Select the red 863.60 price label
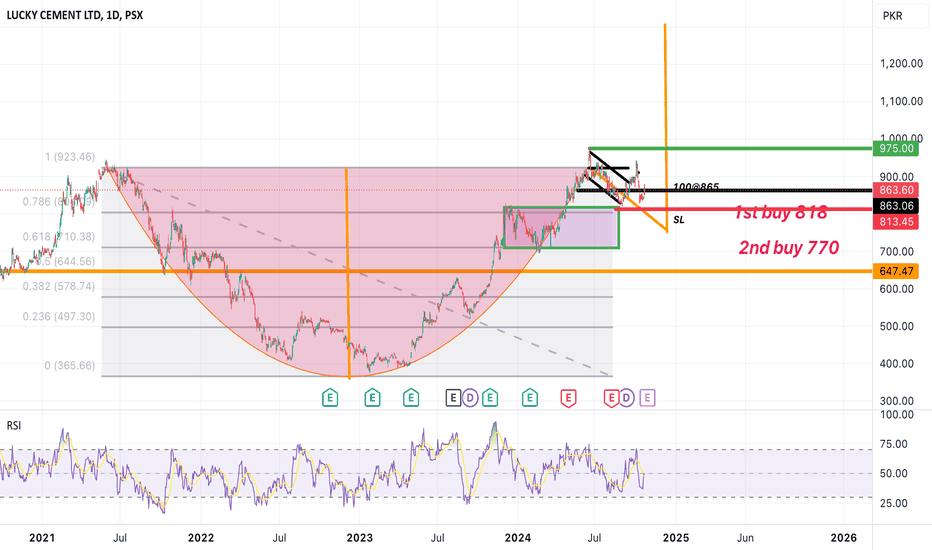932x550 pixels. click(896, 190)
